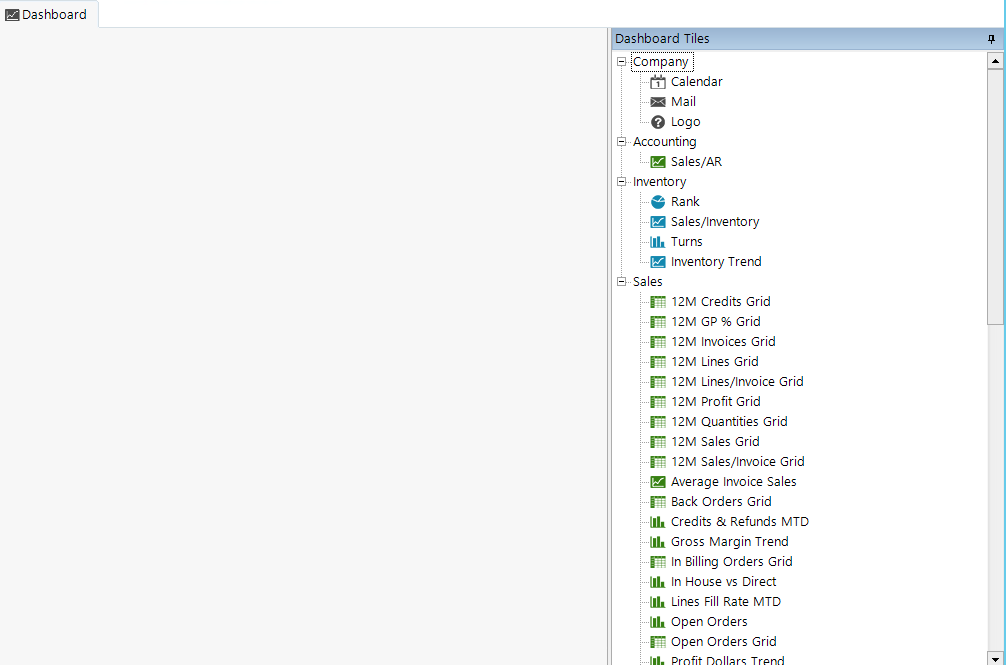Click the Sales/AR chart icon
Image resolution: width=1006 pixels, height=665 pixels.
click(657, 162)
